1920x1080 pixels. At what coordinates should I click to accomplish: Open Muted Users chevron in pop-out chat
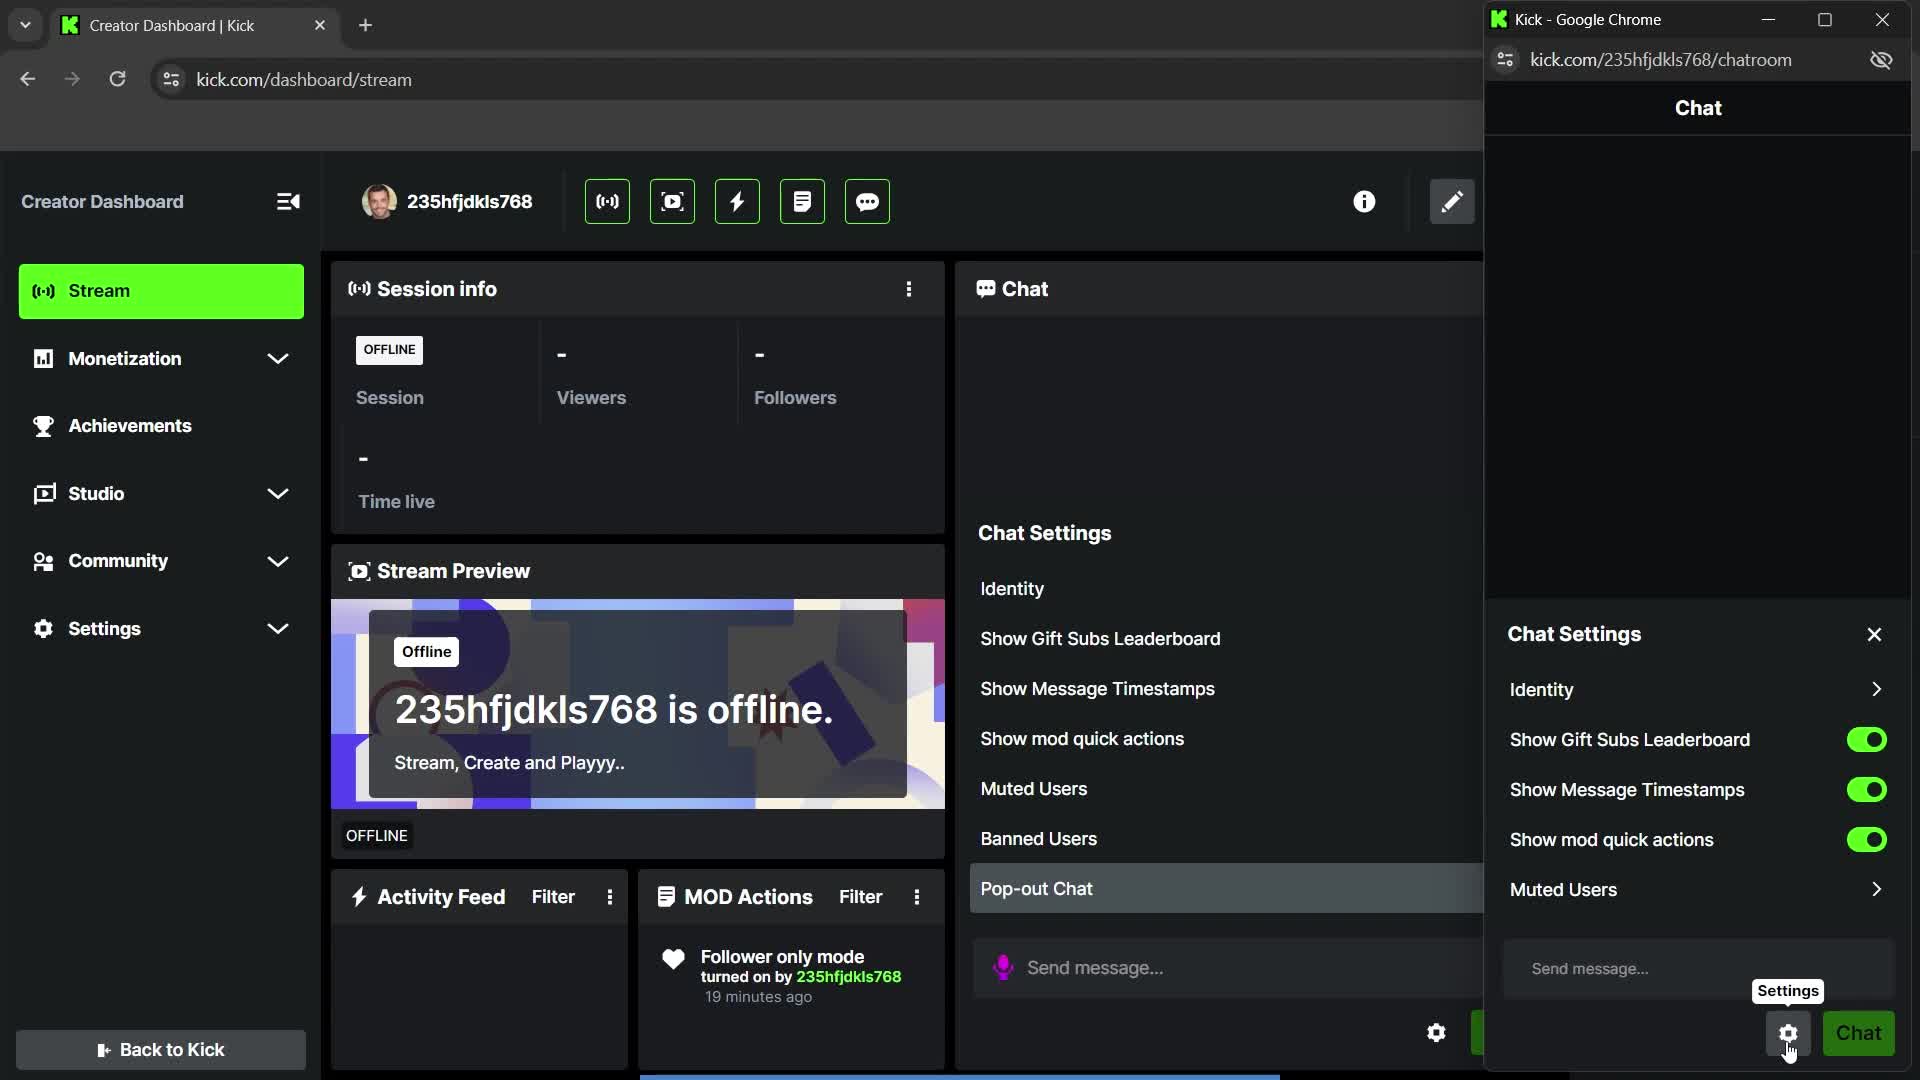click(1876, 890)
